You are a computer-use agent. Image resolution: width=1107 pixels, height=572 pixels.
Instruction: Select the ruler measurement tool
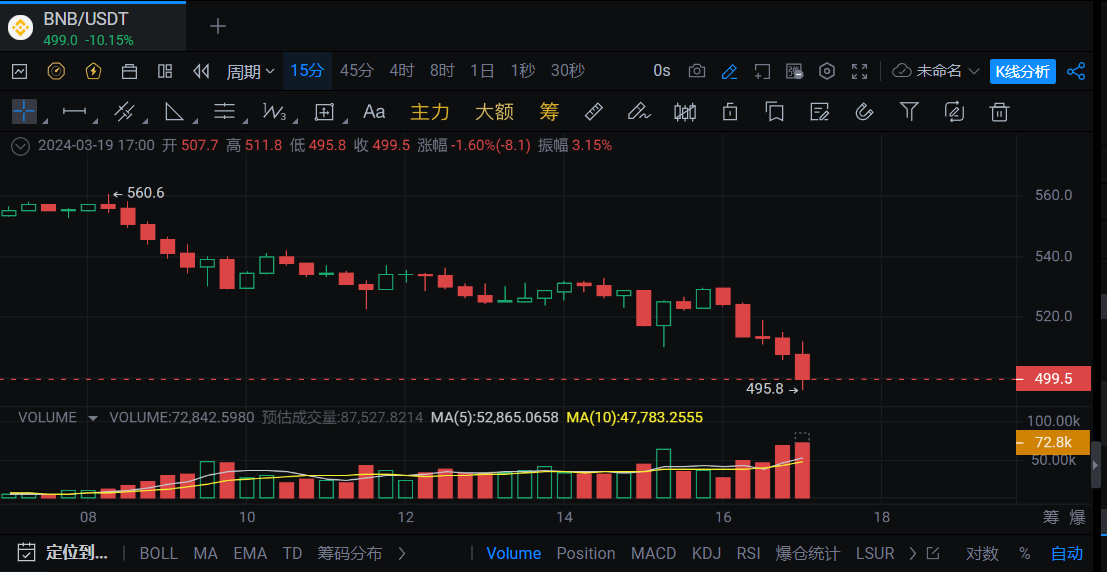pos(593,111)
